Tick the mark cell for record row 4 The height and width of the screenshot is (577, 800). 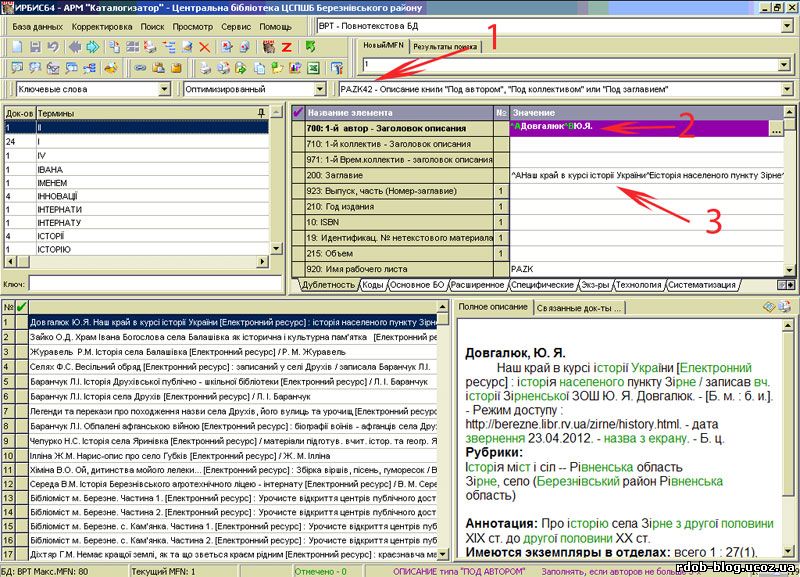point(20,367)
